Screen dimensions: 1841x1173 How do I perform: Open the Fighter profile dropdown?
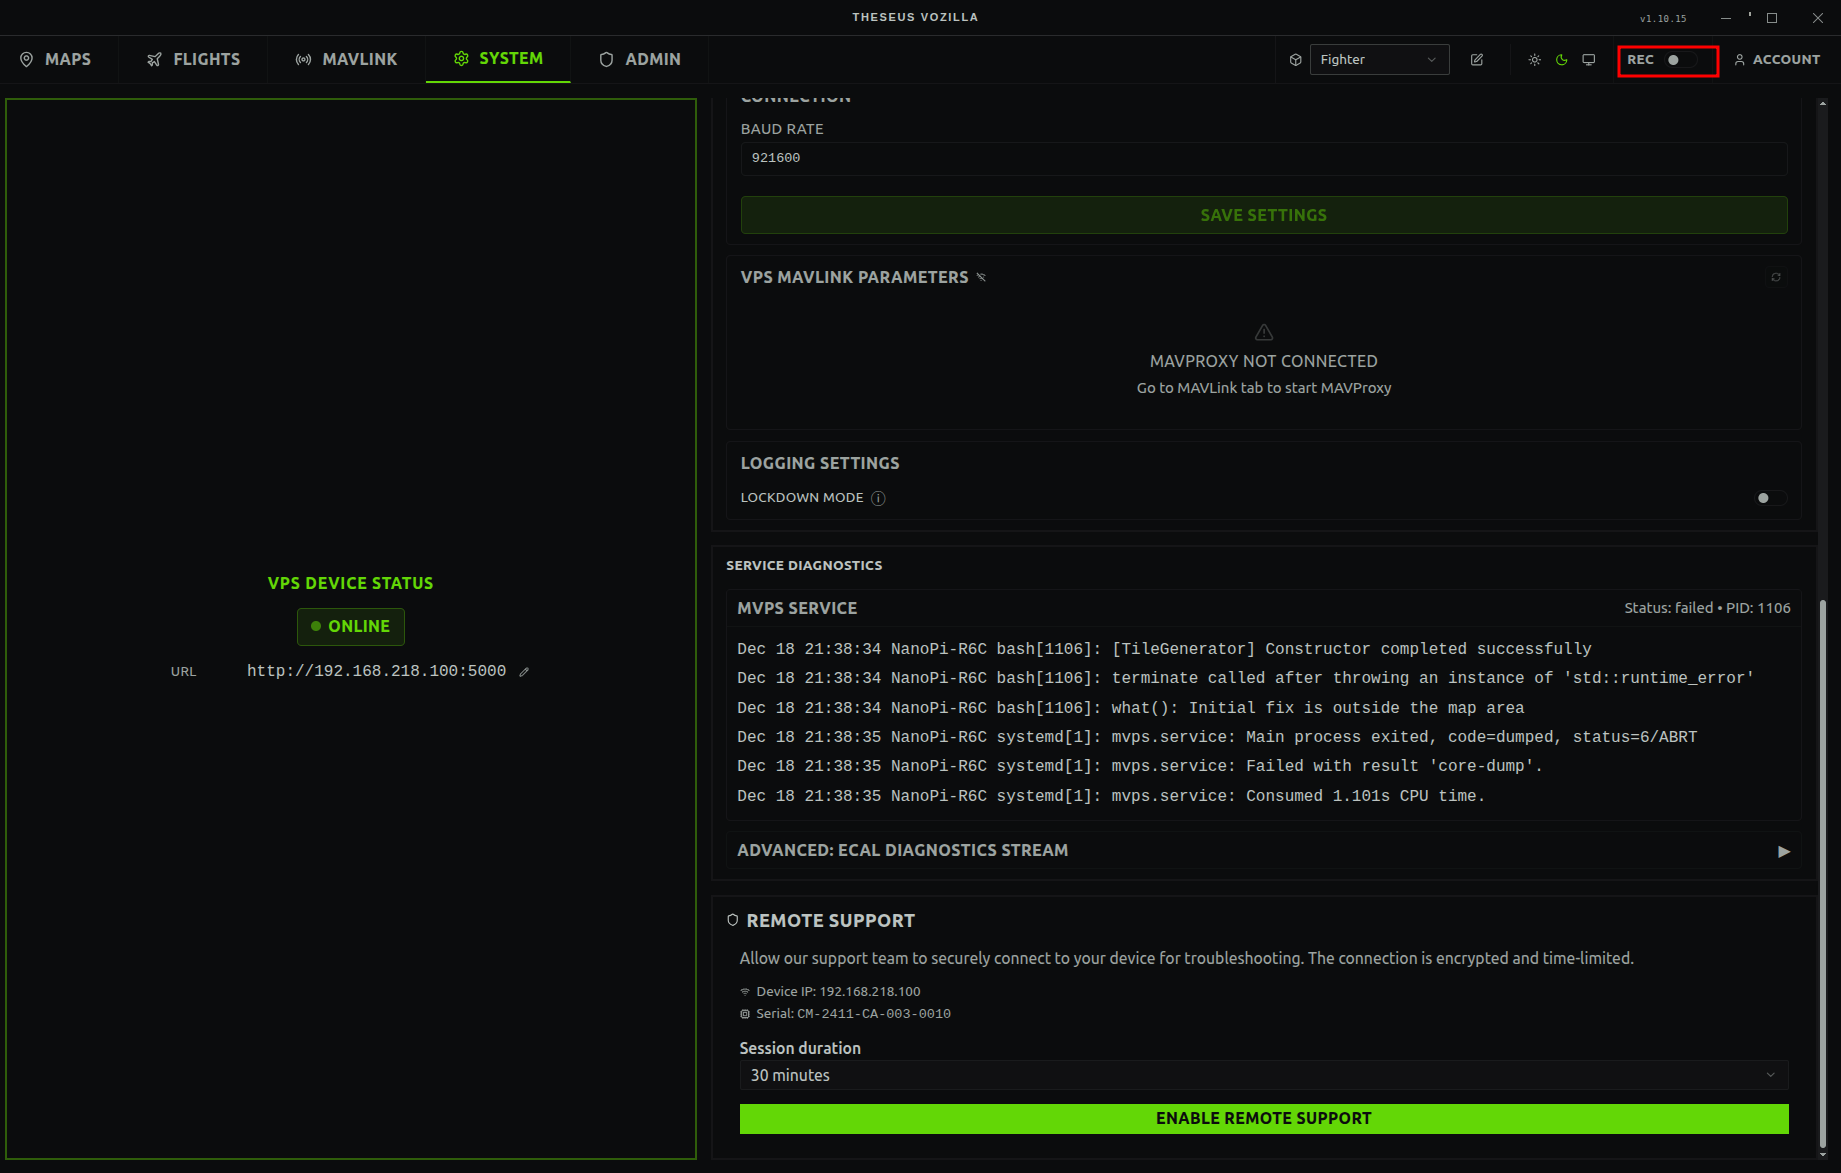click(x=1378, y=60)
